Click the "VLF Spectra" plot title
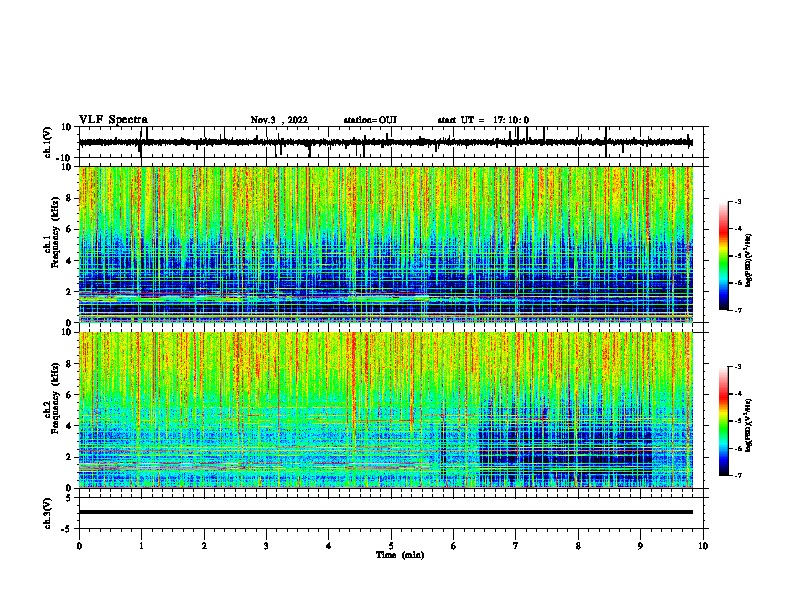 coord(113,120)
